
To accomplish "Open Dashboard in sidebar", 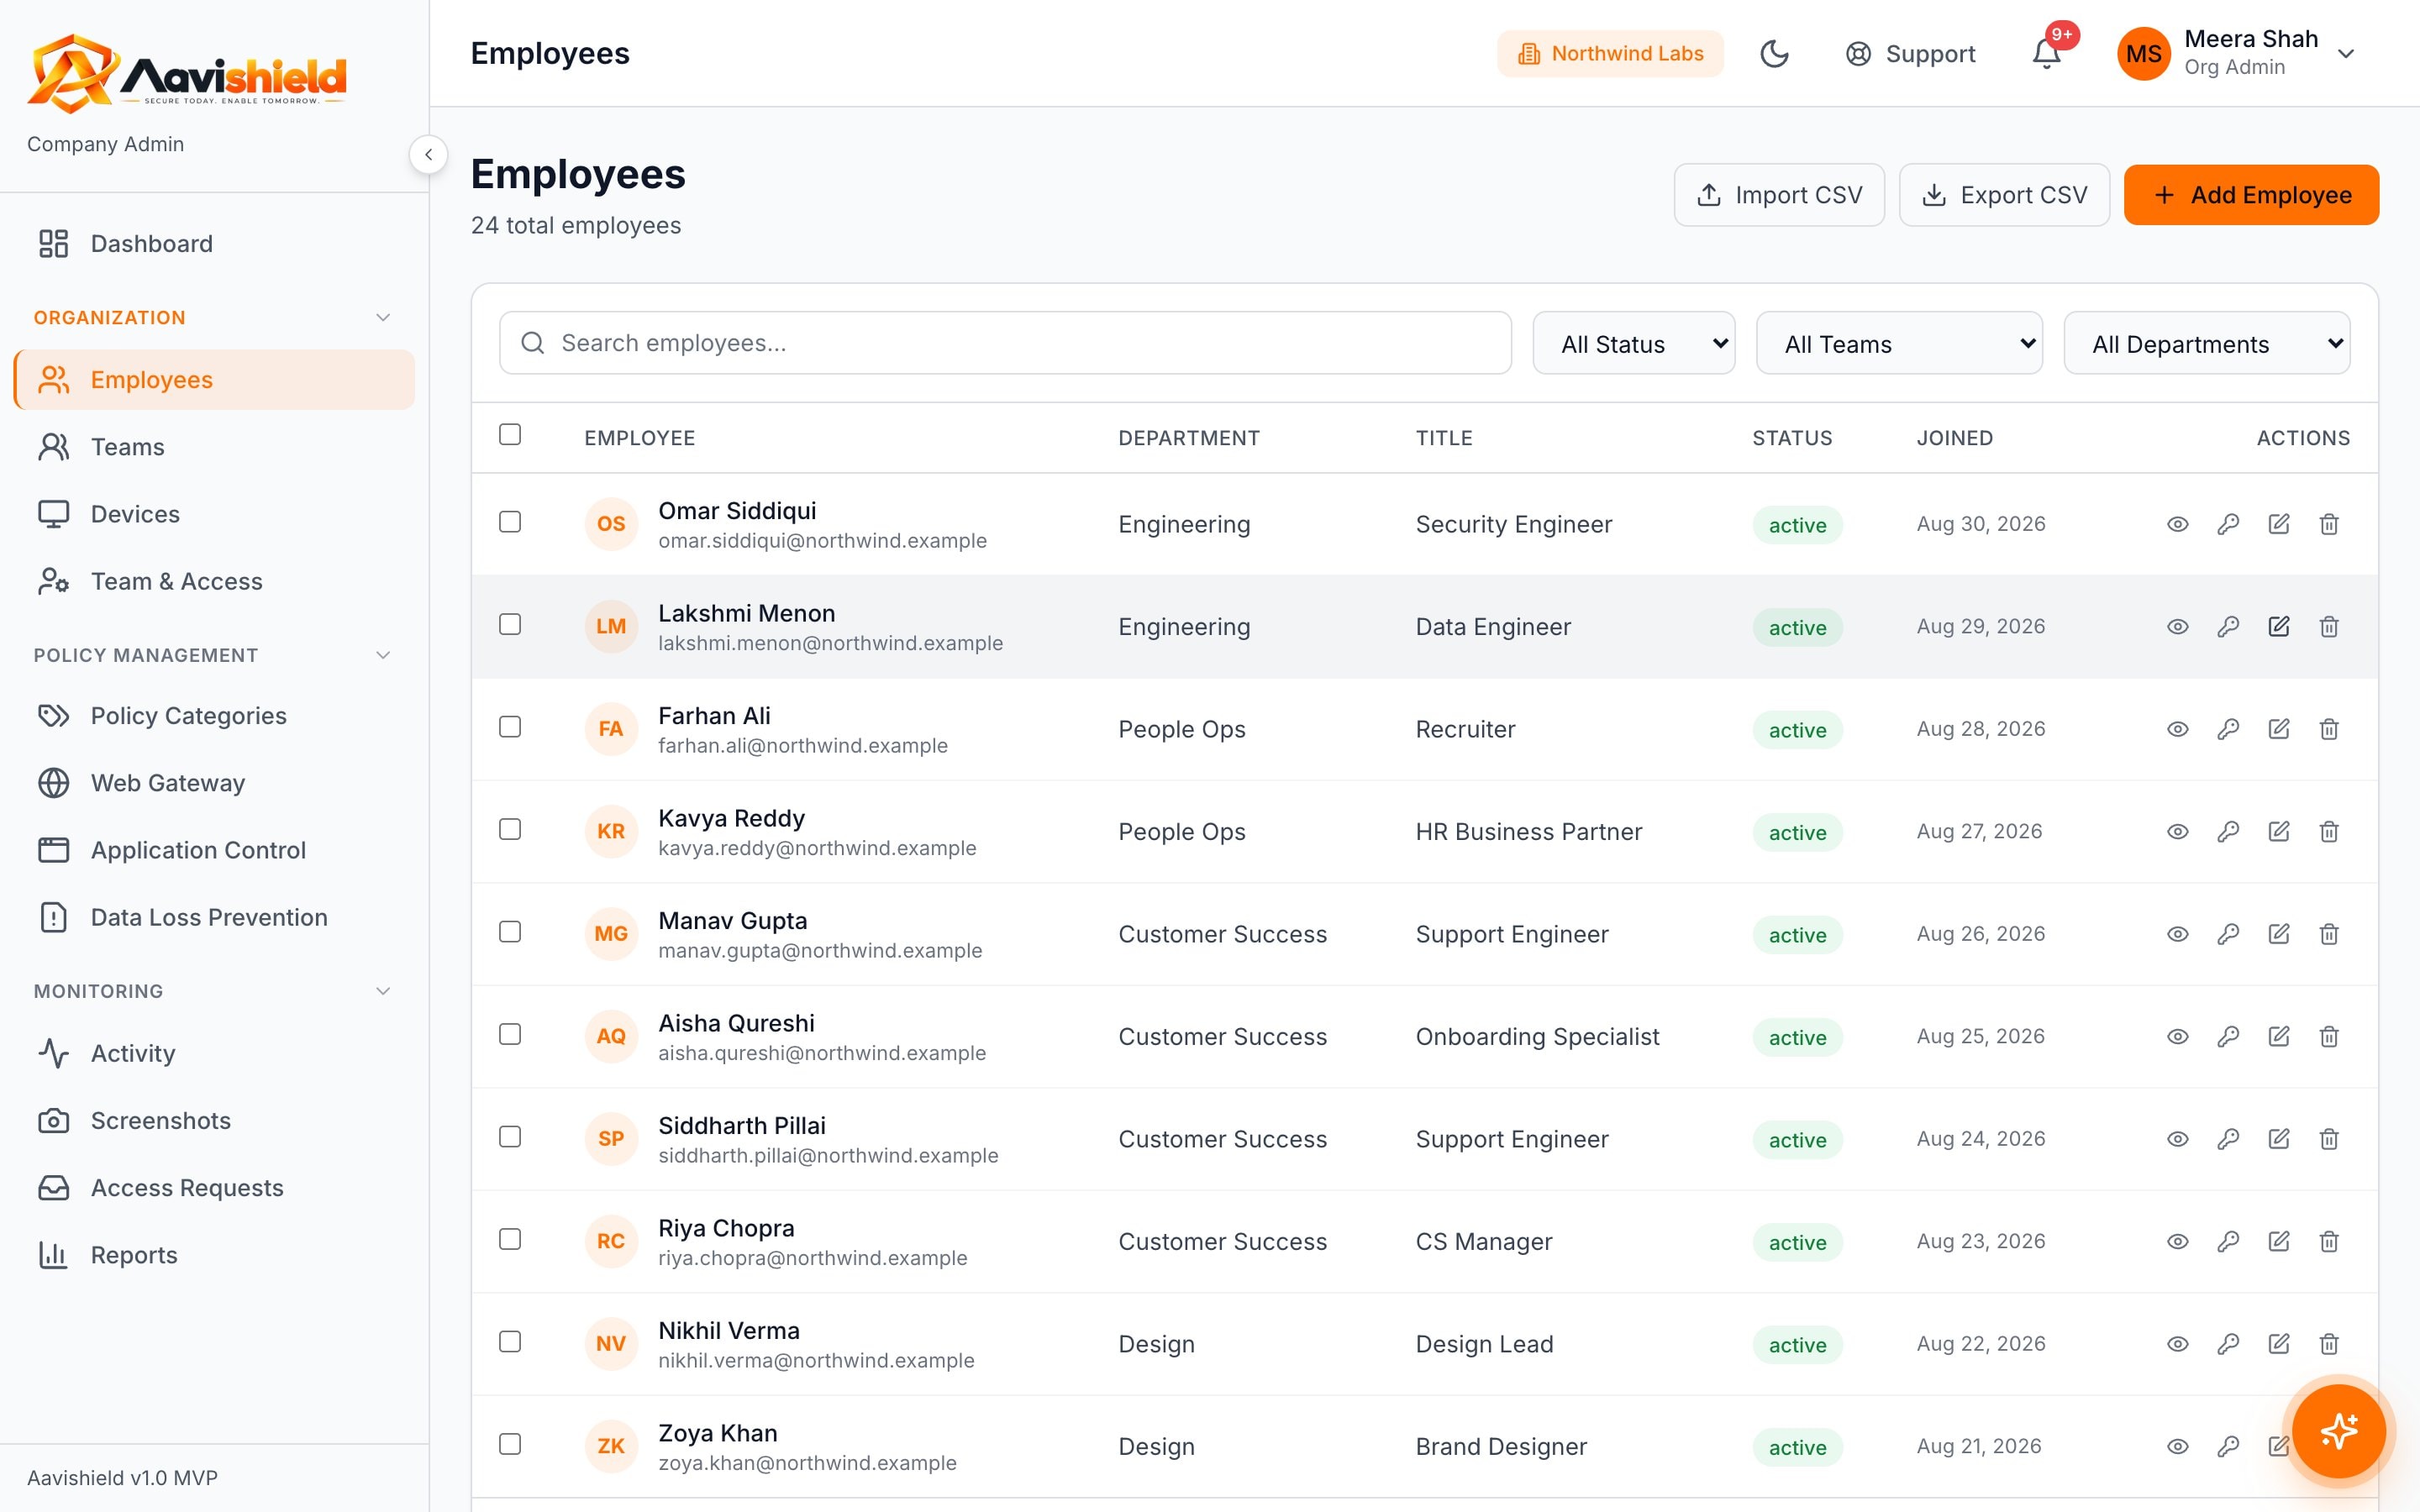I will [x=214, y=244].
